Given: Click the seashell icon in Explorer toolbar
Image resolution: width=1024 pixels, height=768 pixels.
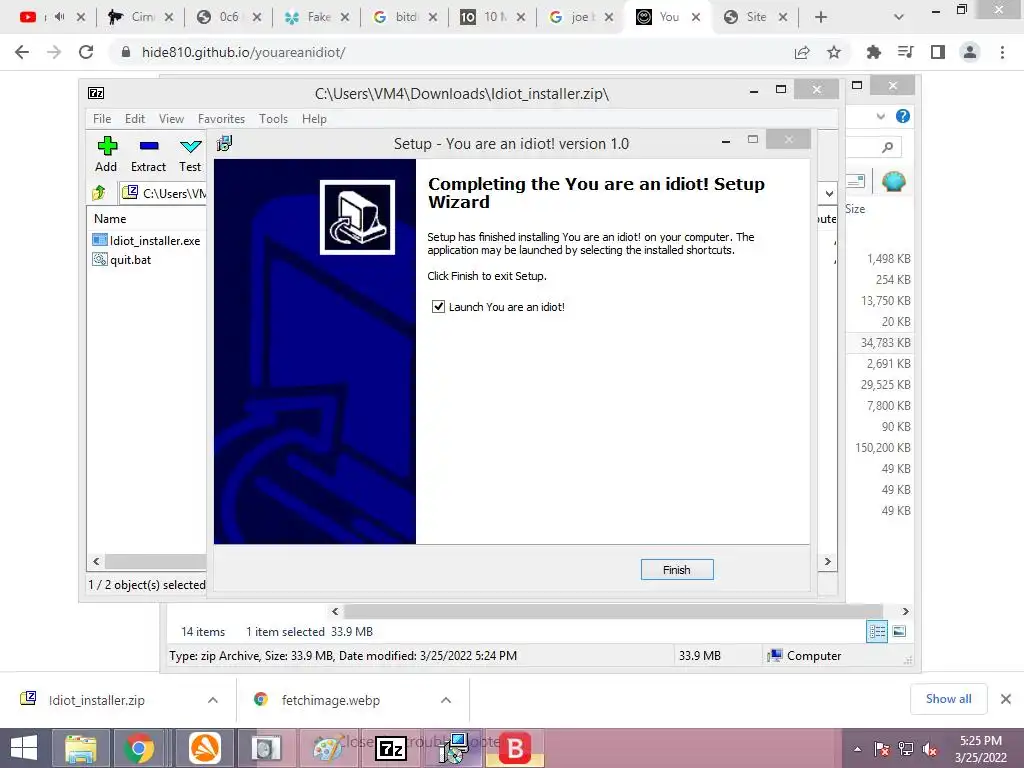Looking at the screenshot, I should (x=893, y=181).
